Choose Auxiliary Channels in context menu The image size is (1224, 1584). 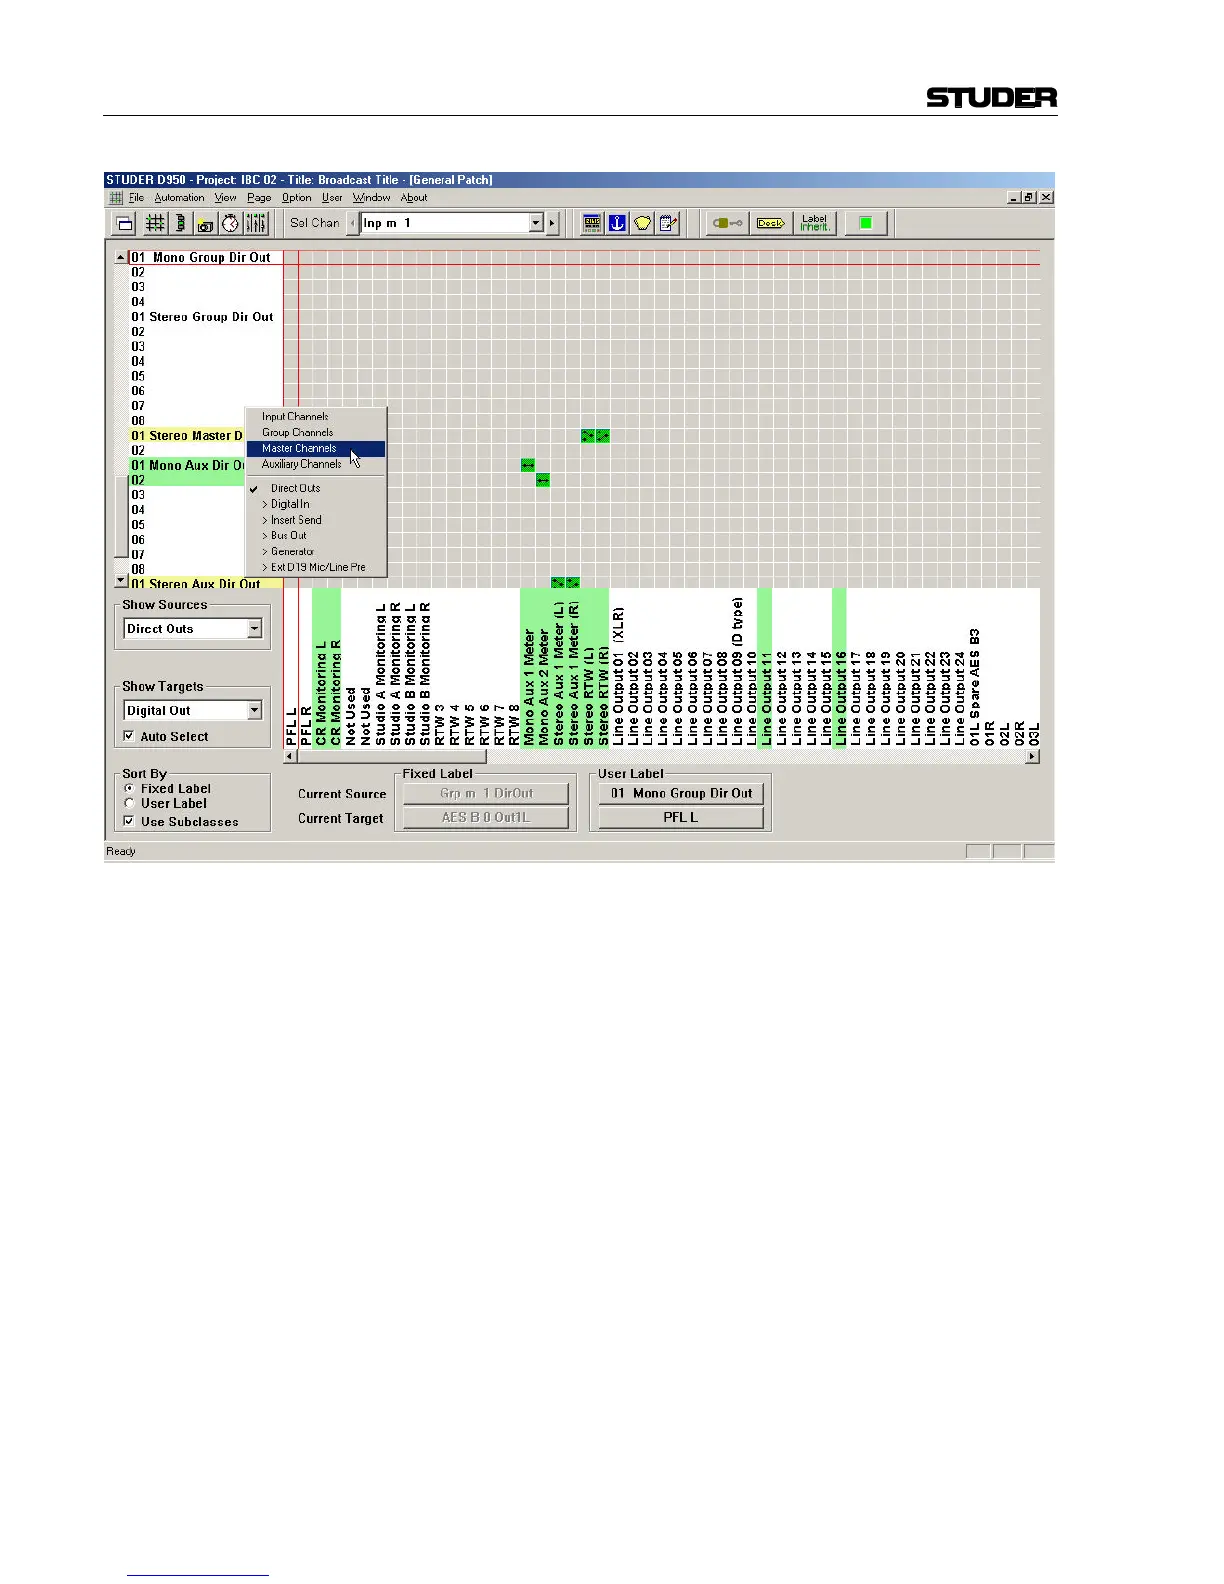(x=316, y=465)
